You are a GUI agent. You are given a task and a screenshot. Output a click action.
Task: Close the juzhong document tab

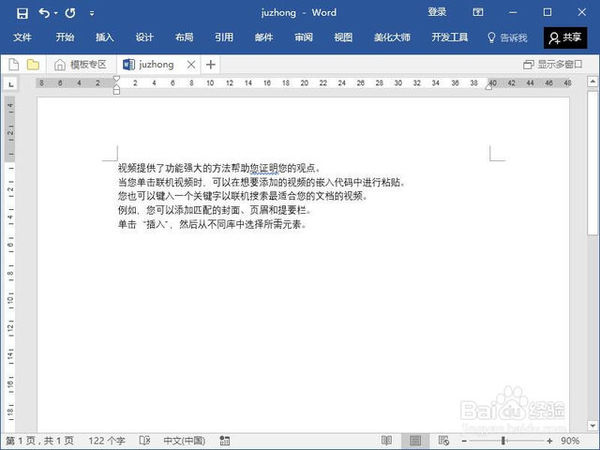point(191,65)
